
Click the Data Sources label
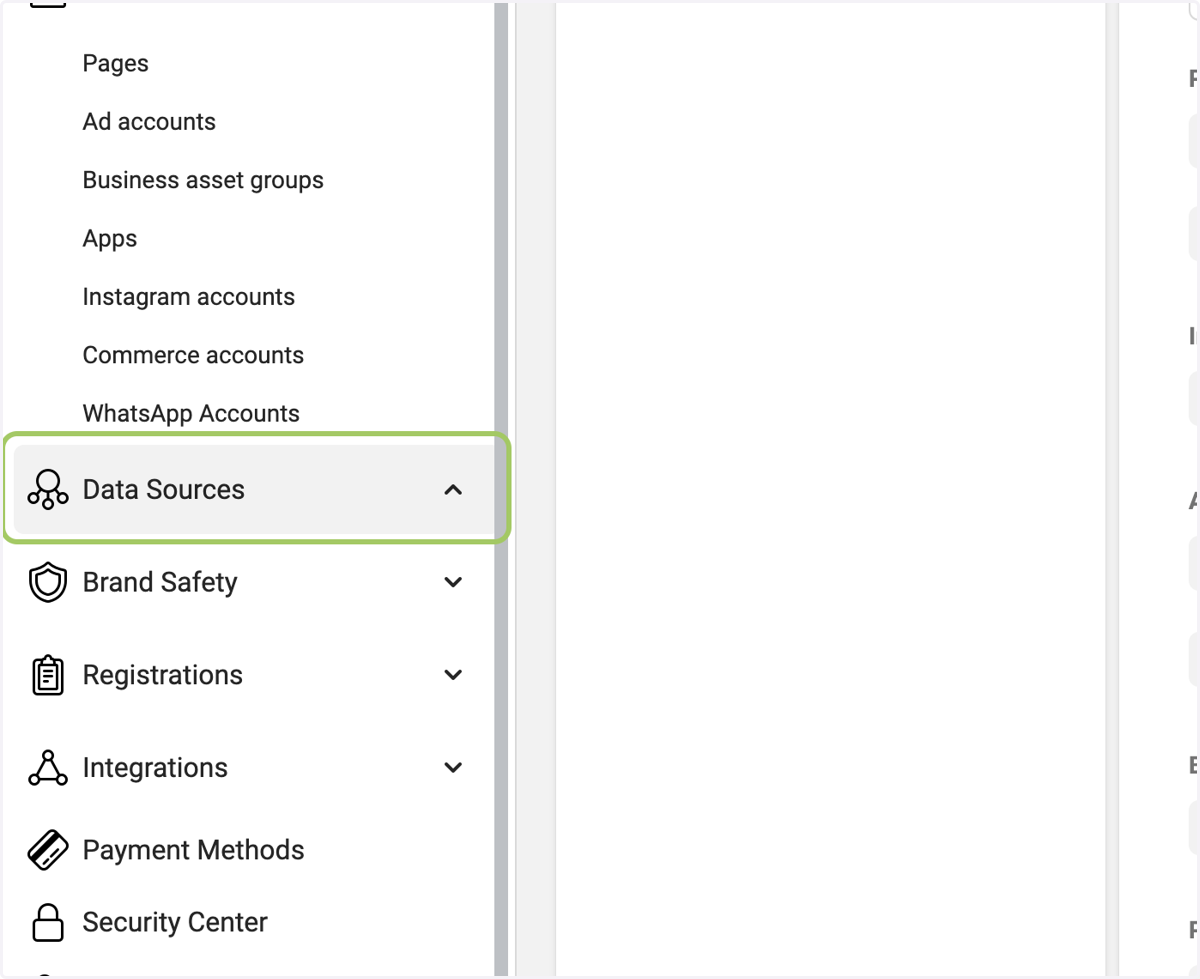pyautogui.click(x=164, y=490)
